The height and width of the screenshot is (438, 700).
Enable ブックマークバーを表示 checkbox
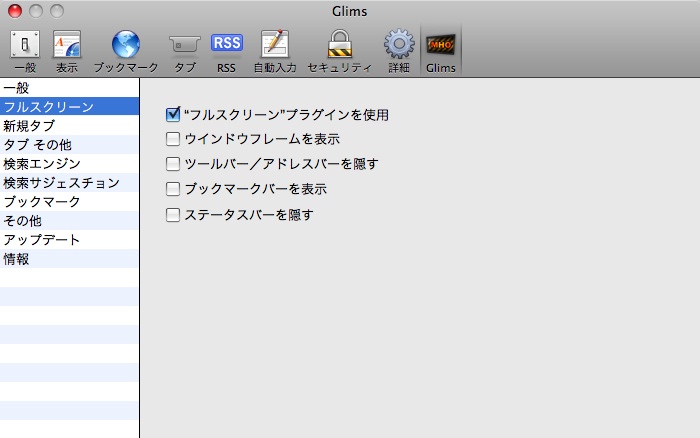point(173,189)
